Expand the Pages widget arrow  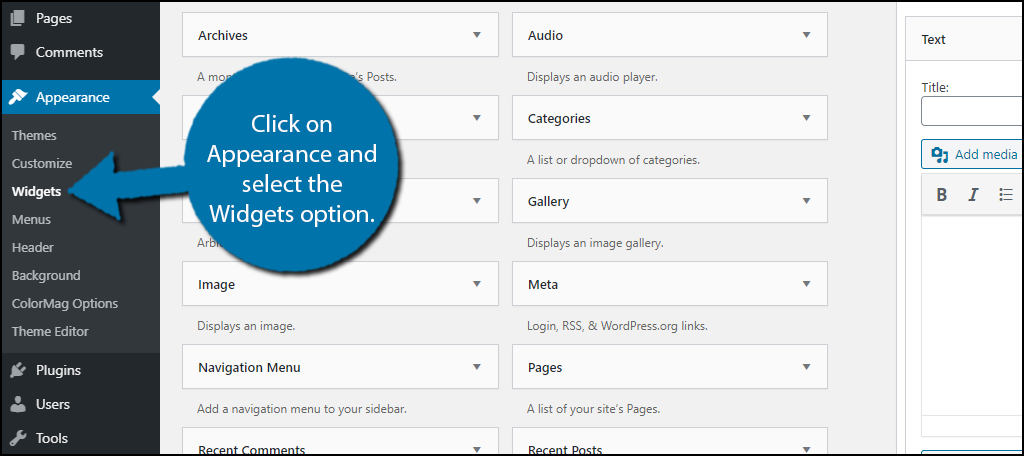[807, 366]
